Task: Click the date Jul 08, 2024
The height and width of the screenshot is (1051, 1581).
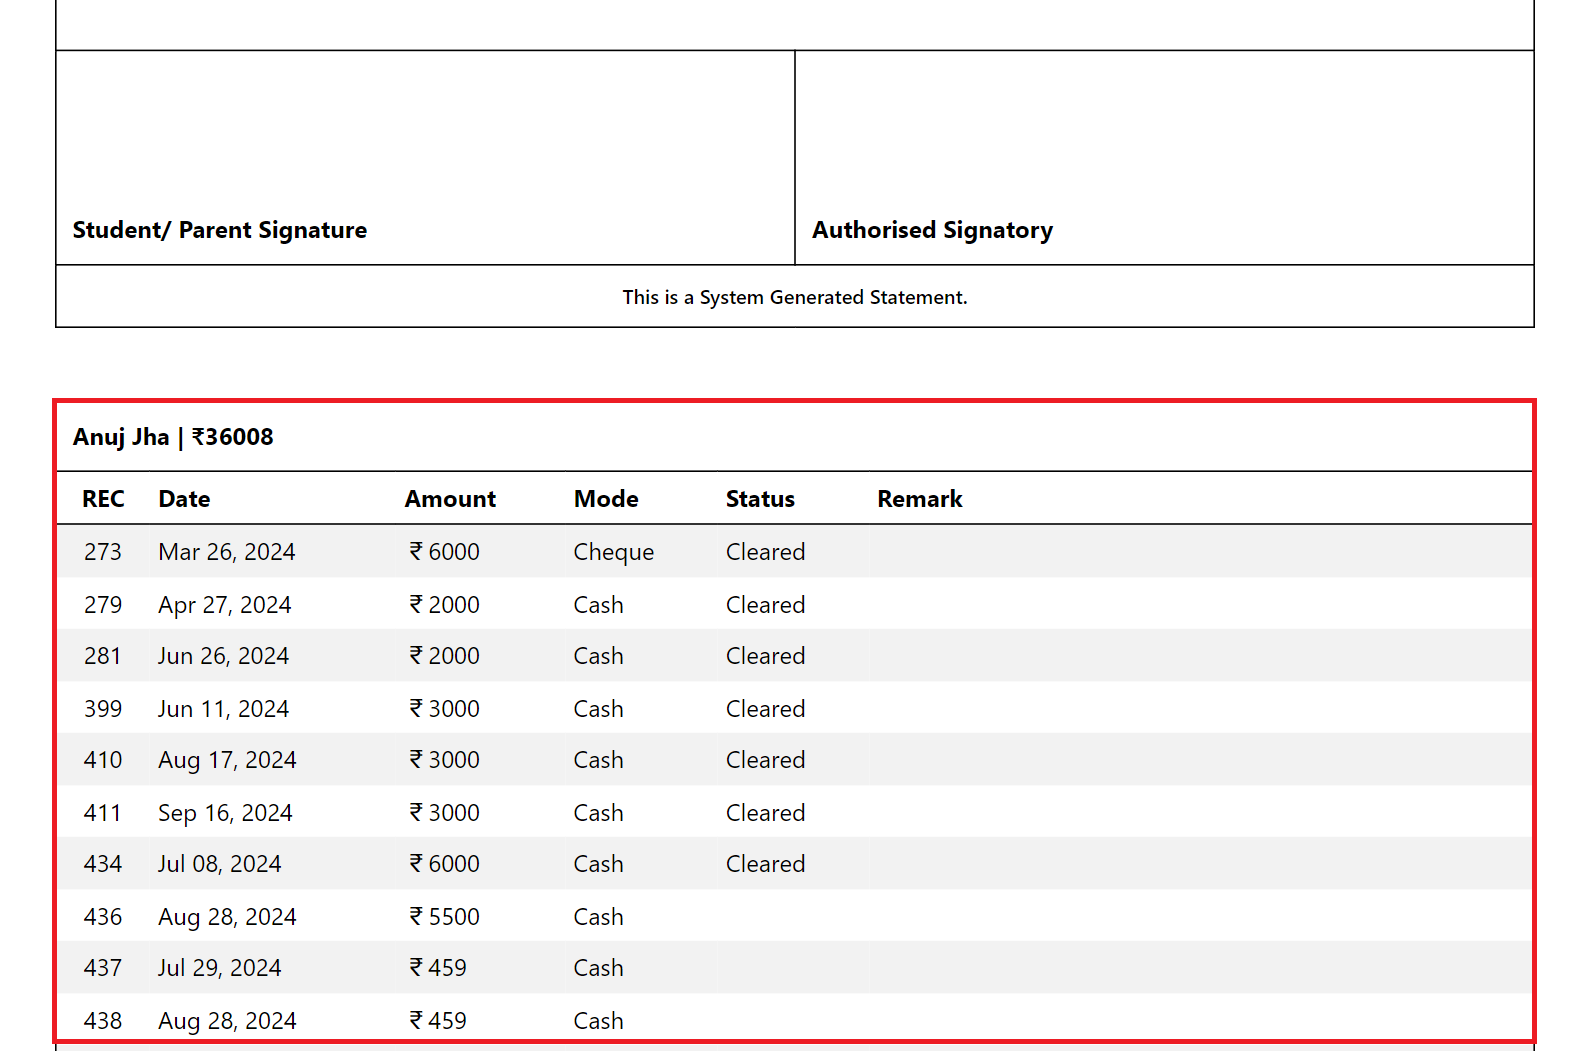Action: click(x=220, y=864)
